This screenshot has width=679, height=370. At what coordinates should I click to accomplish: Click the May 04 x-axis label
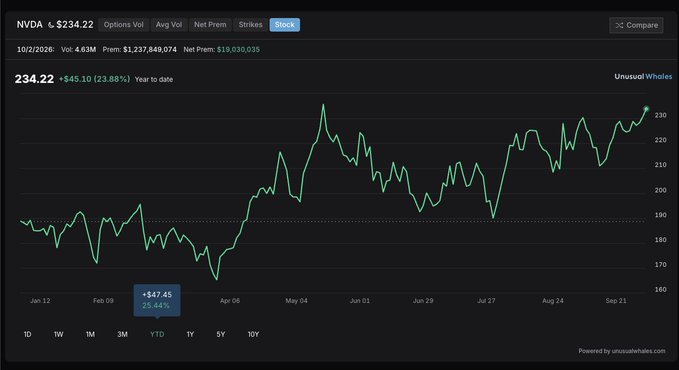coord(297,301)
